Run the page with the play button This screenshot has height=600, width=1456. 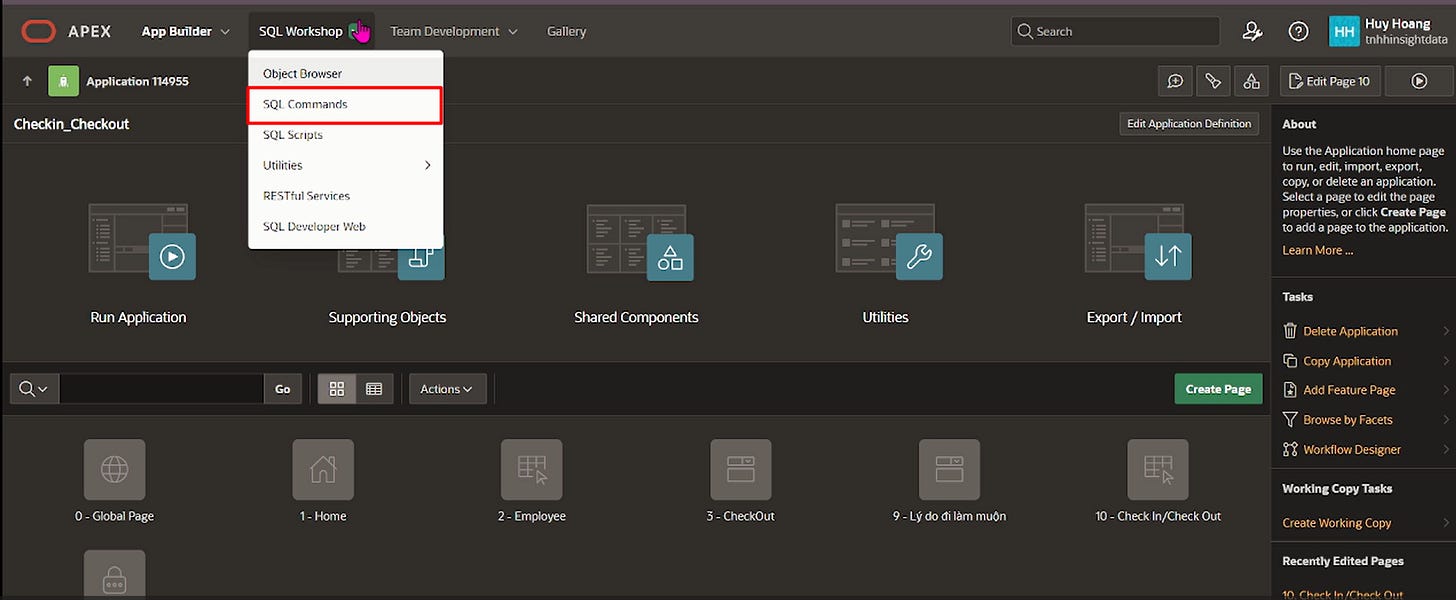(x=1419, y=81)
